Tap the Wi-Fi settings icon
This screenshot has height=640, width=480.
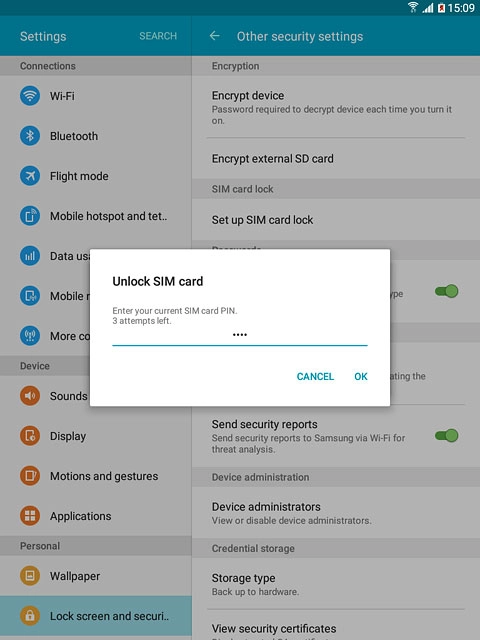pyautogui.click(x=30, y=96)
